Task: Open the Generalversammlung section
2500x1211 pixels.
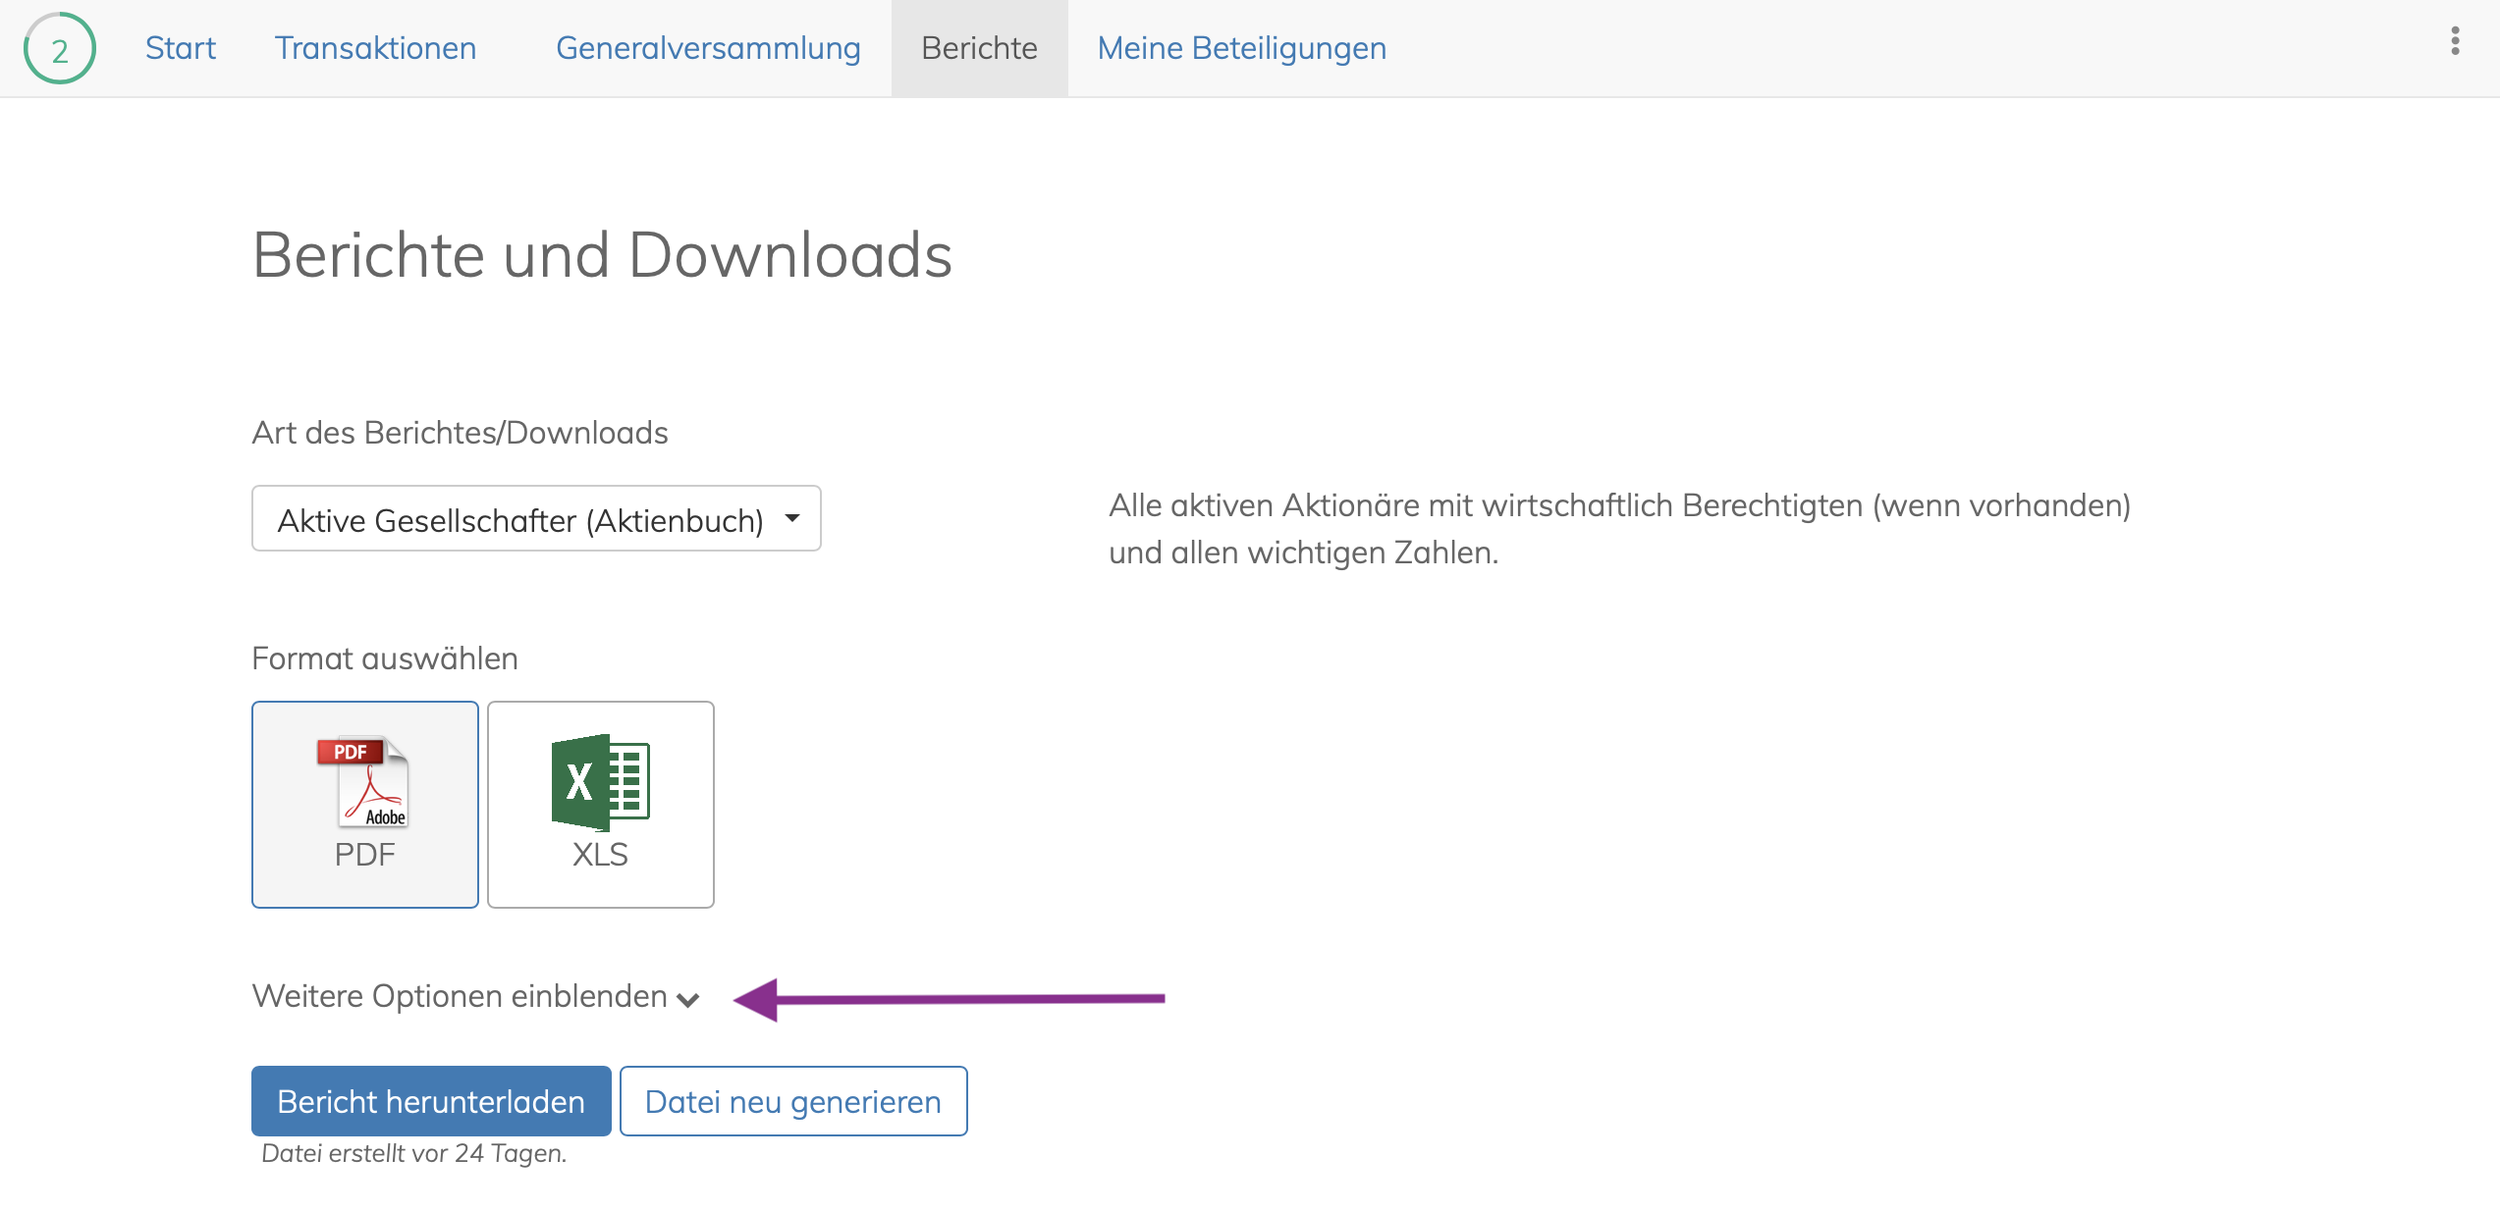Action: pyautogui.click(x=708, y=48)
